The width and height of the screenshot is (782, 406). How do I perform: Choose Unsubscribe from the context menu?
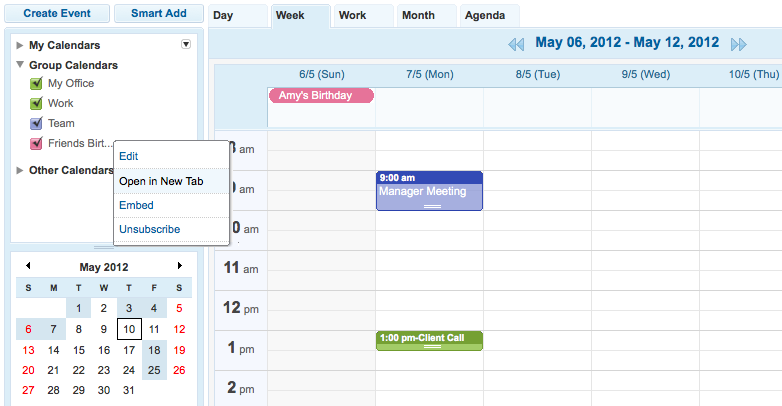(x=150, y=229)
